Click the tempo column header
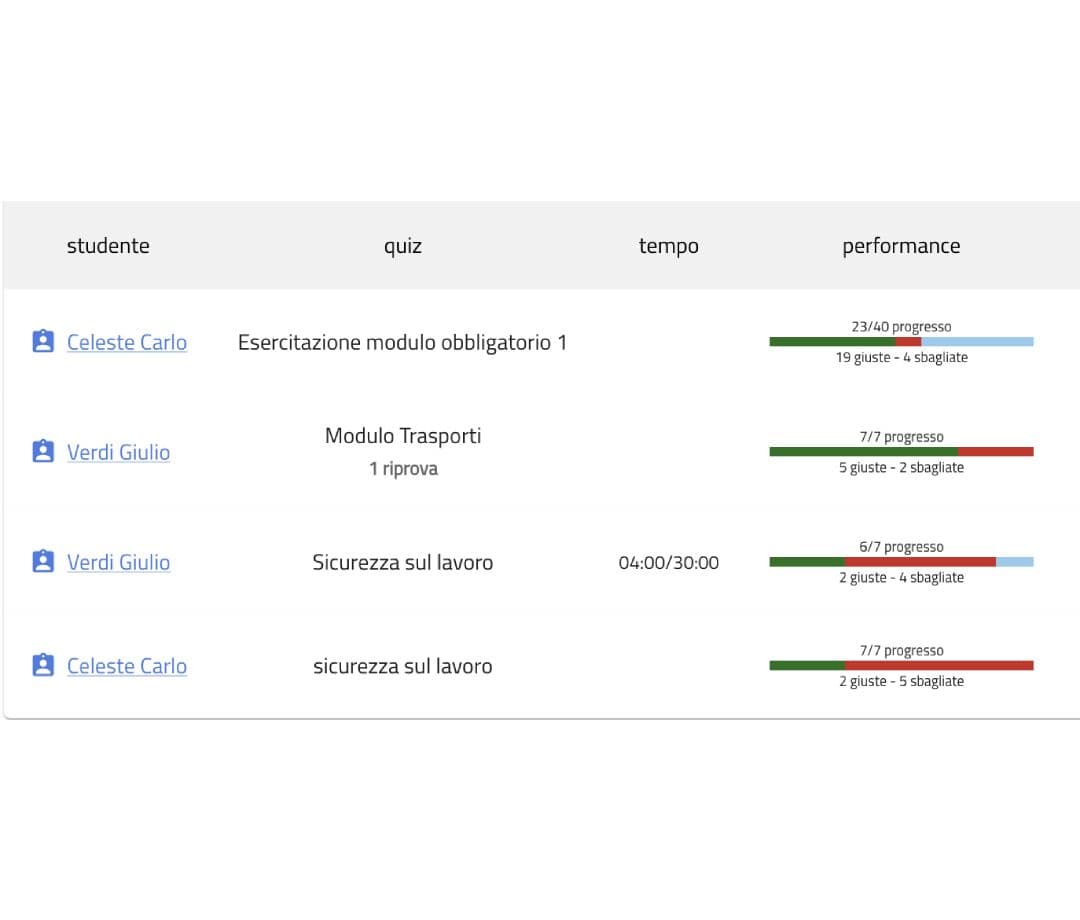This screenshot has height=920, width=1080. 668,246
